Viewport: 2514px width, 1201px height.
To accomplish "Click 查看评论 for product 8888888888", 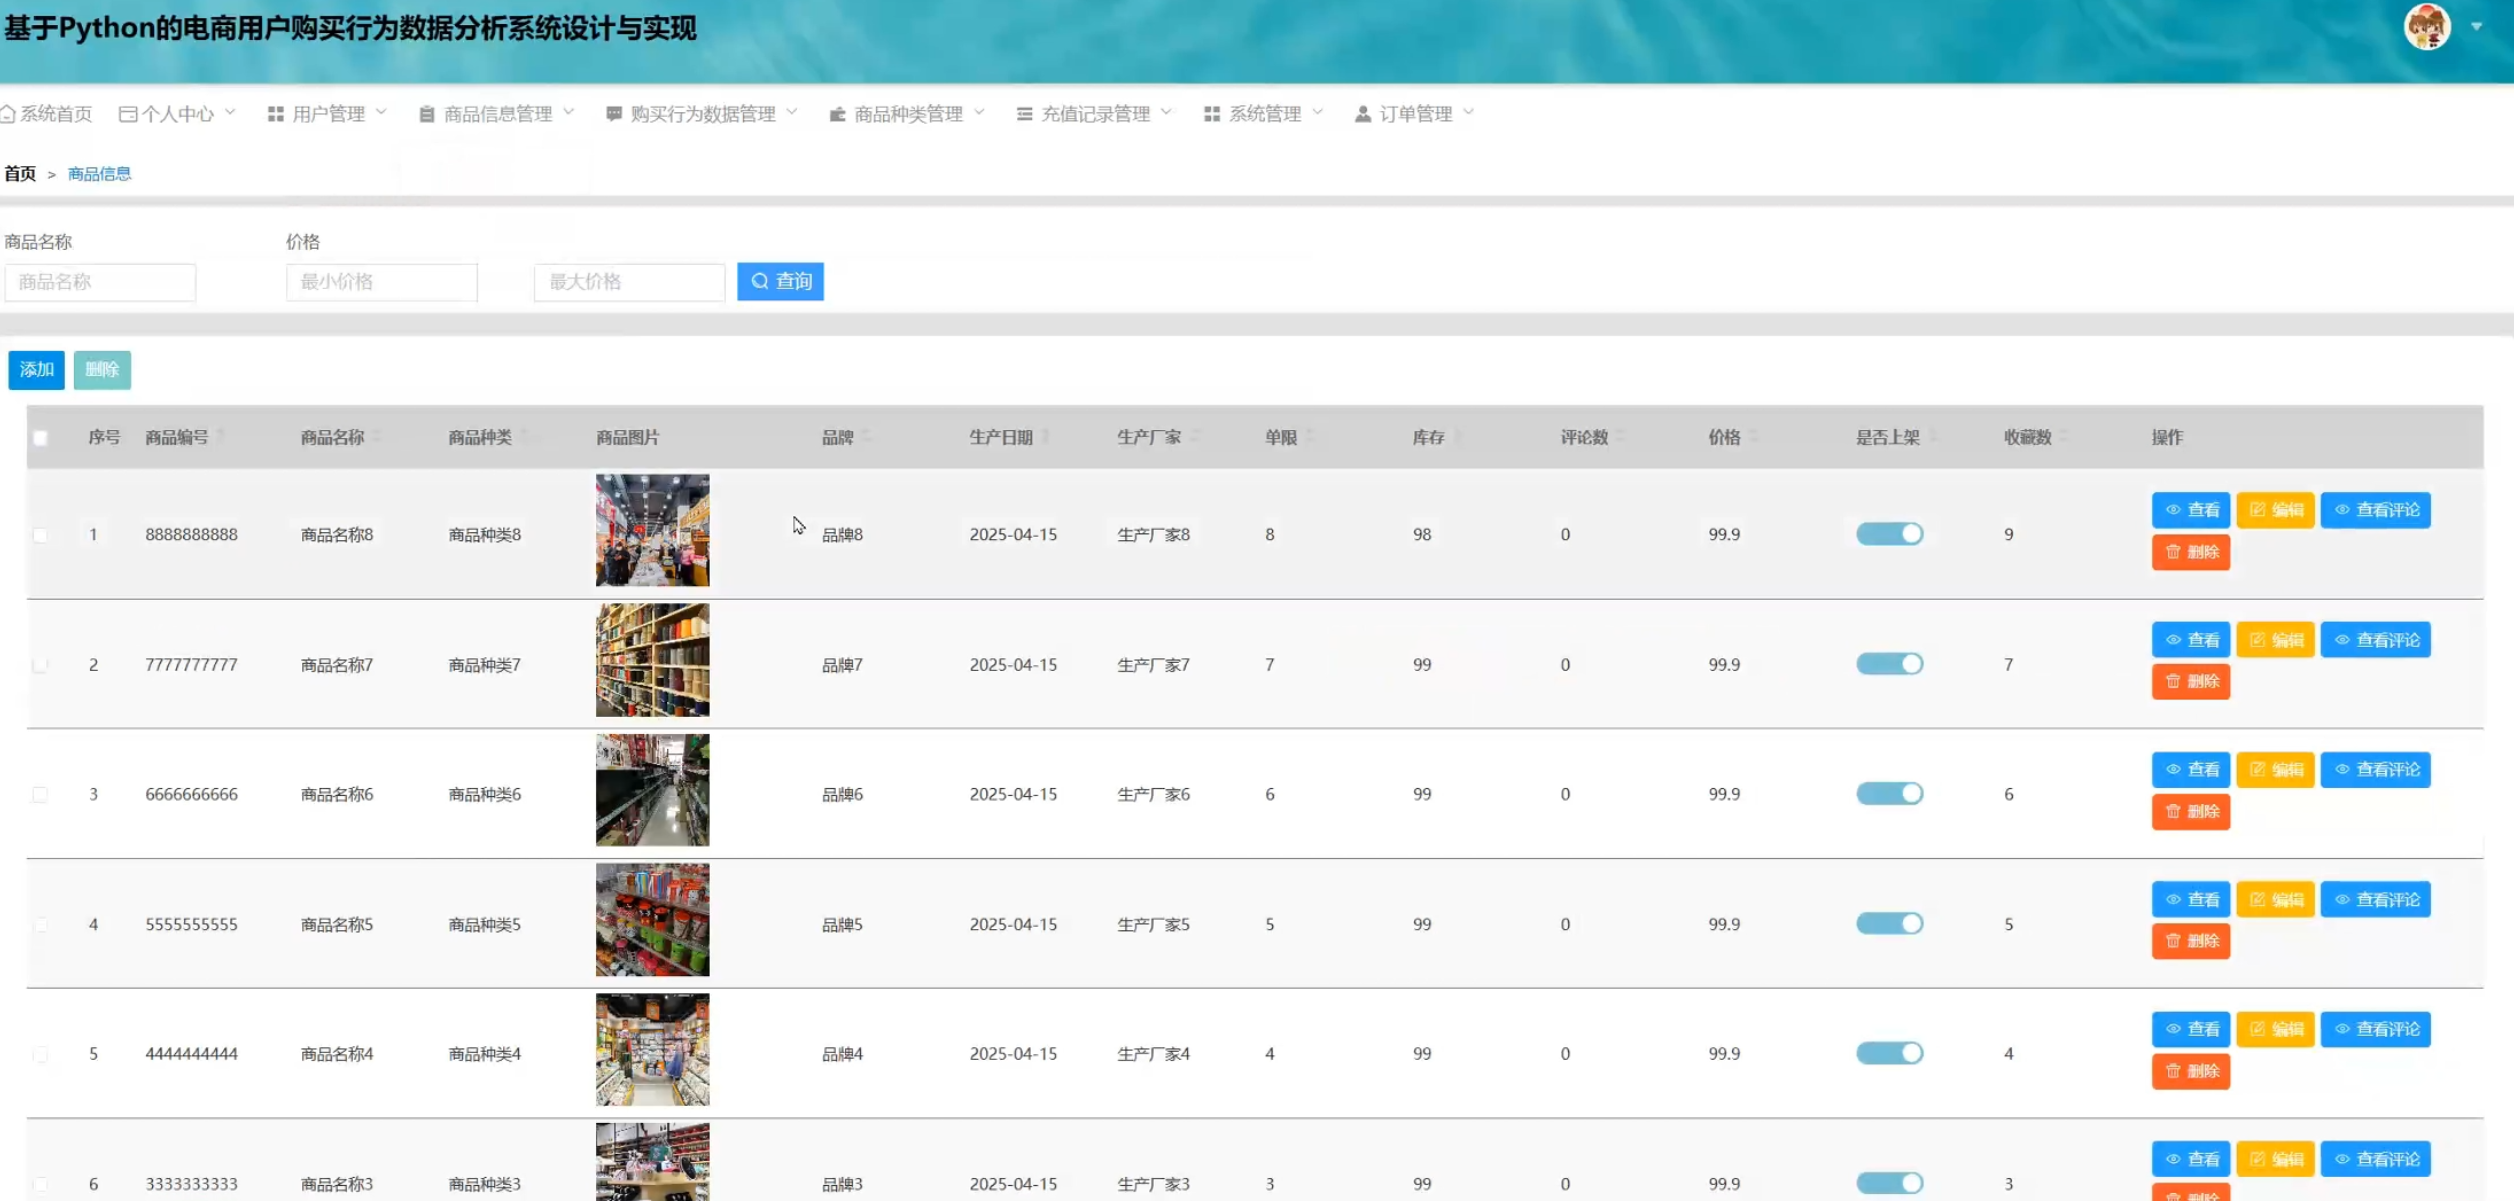I will (2375, 510).
